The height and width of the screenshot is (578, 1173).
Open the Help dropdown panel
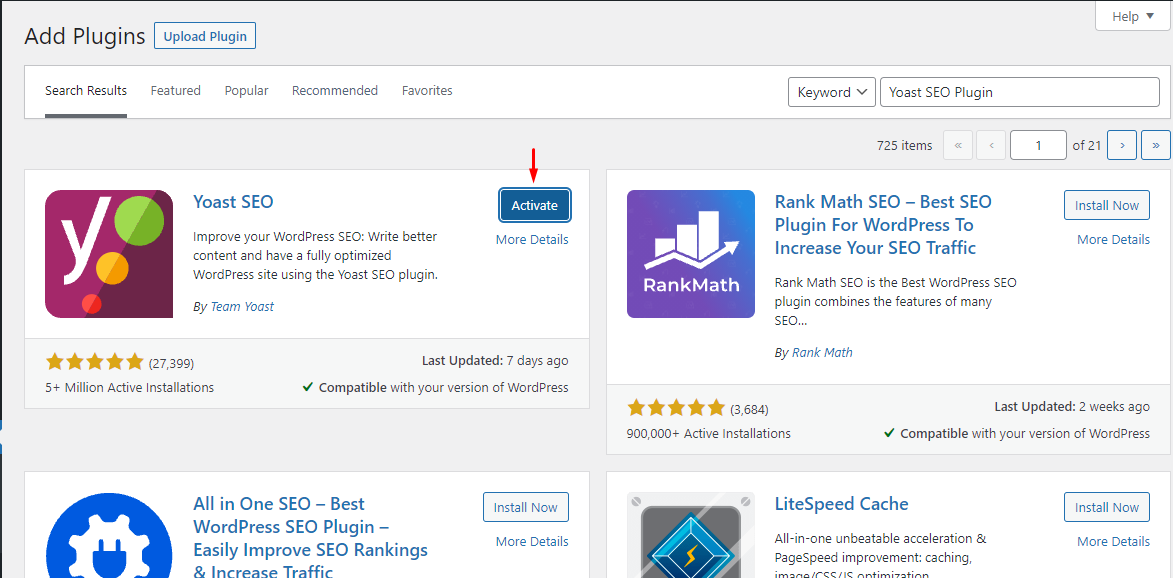click(1133, 16)
